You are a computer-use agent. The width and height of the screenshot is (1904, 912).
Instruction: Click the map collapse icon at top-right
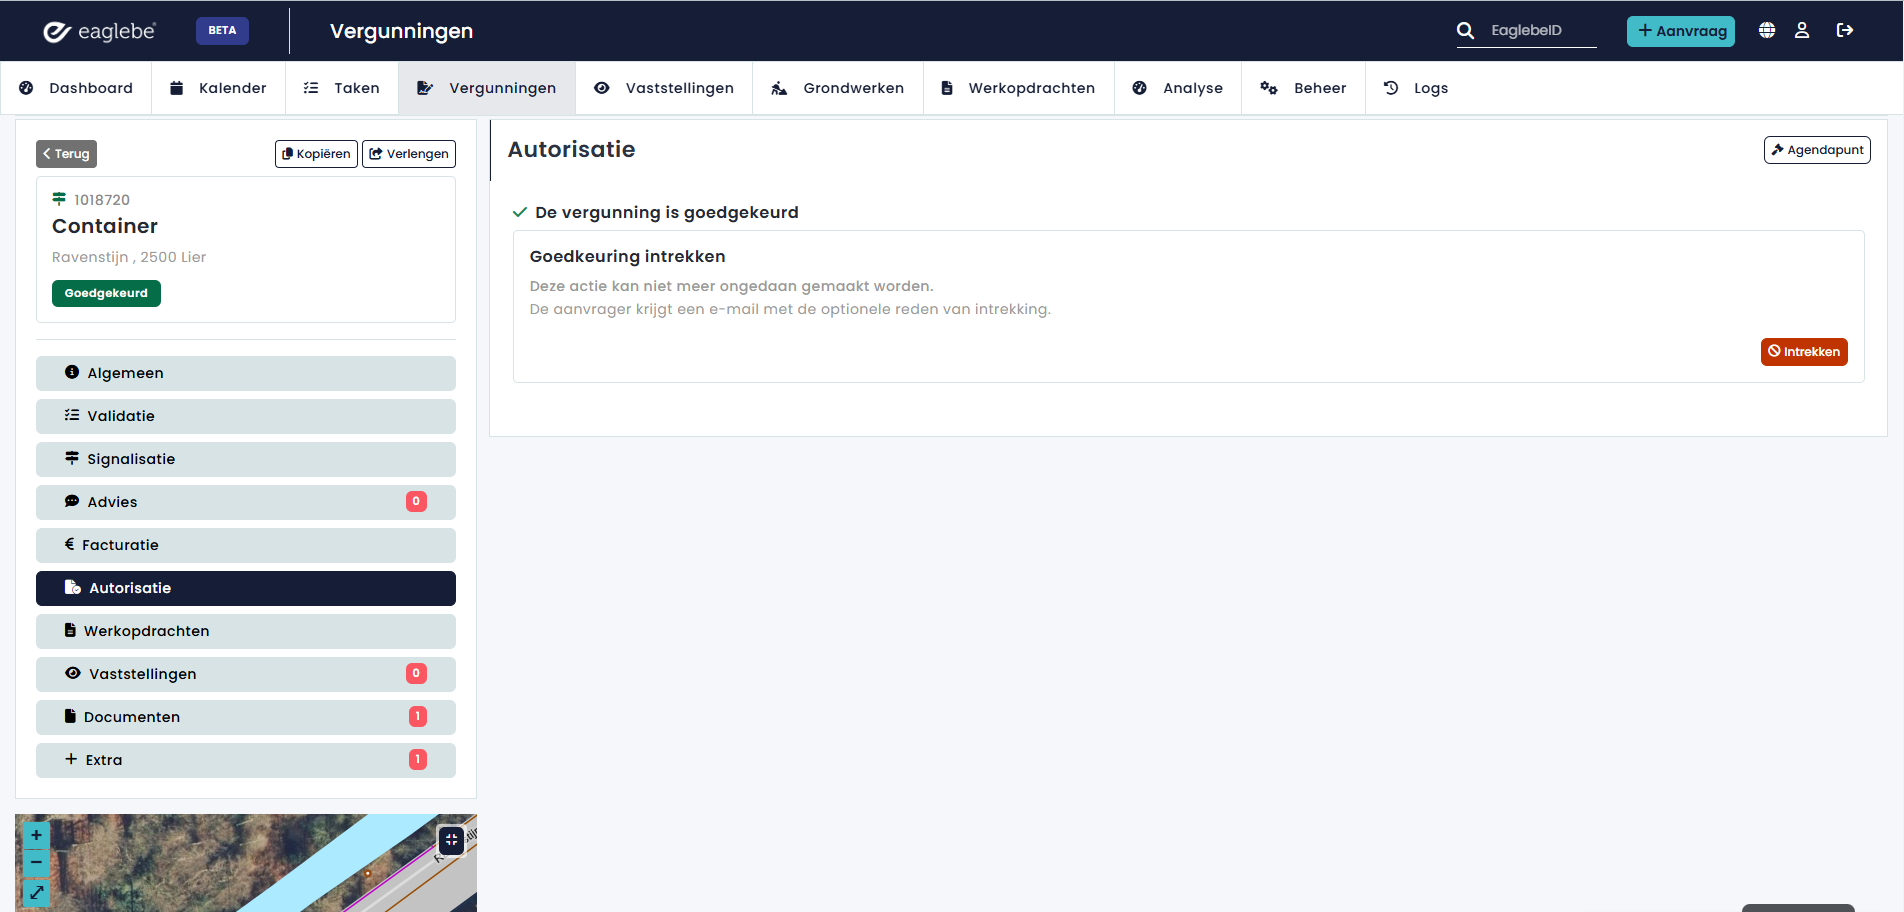pyautogui.click(x=451, y=840)
